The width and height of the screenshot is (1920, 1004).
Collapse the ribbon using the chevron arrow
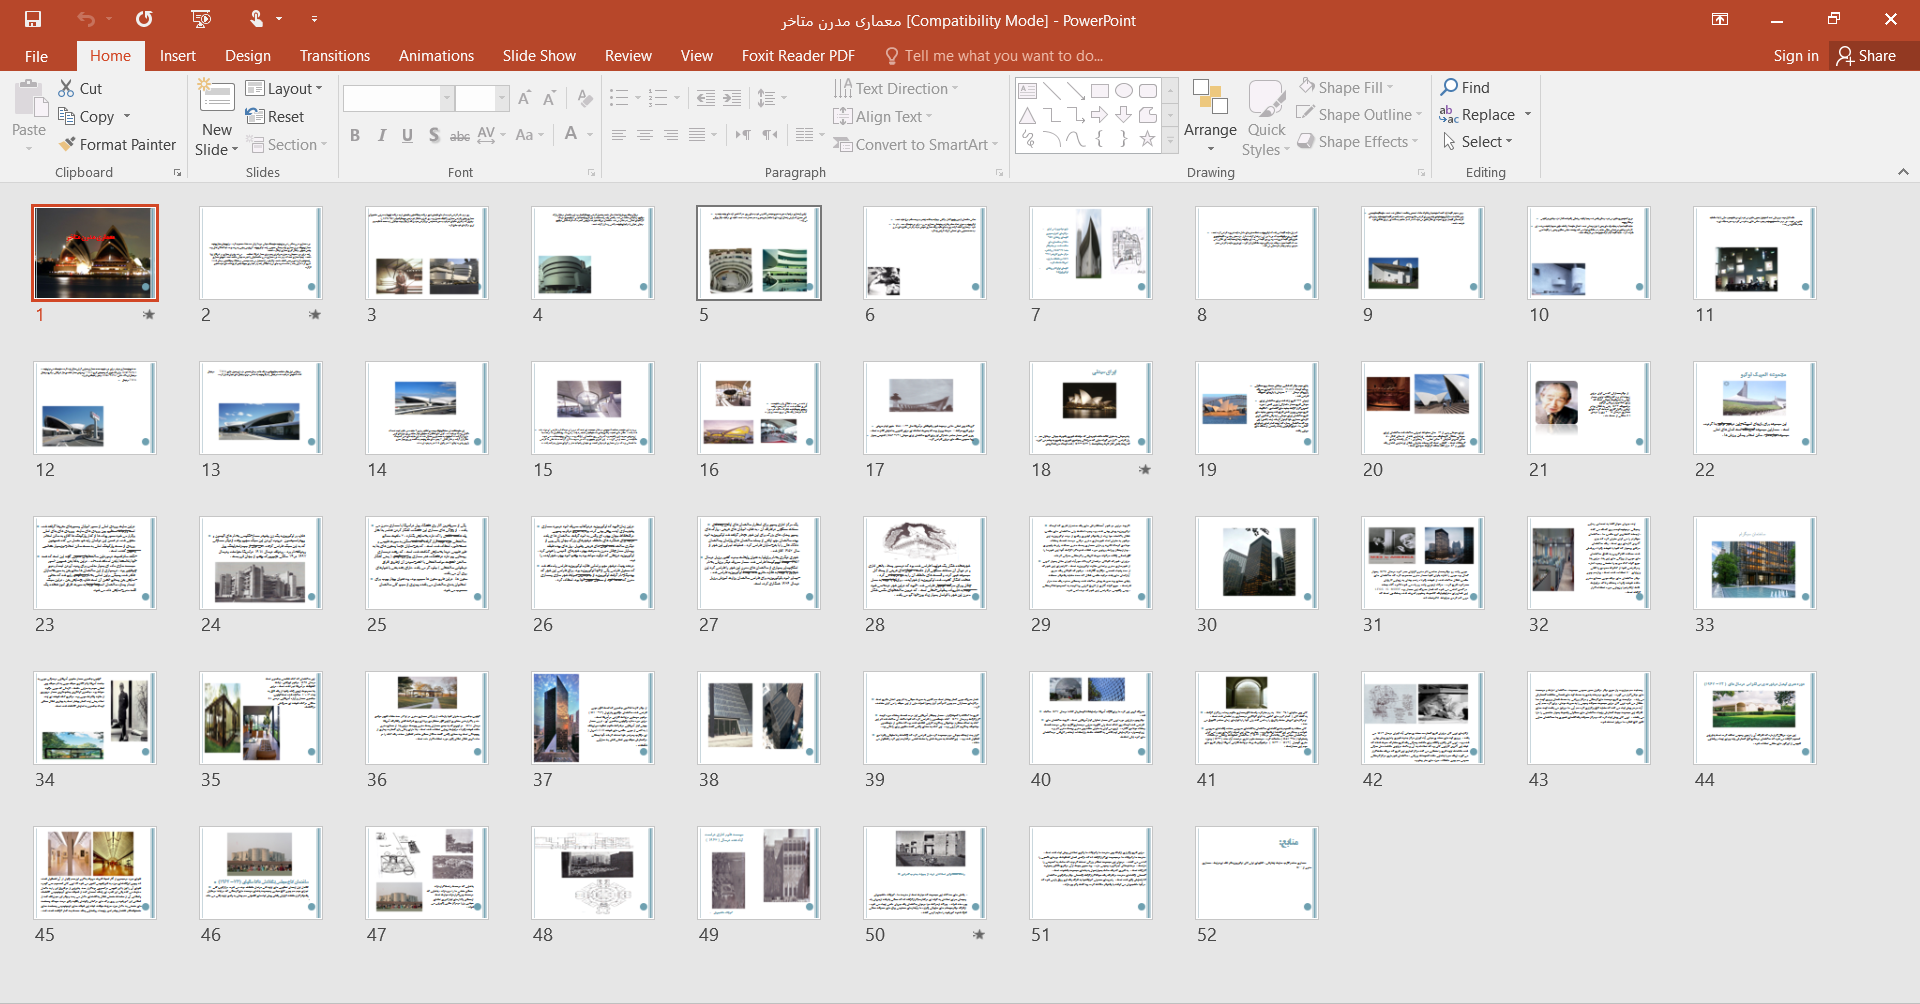tap(1903, 172)
